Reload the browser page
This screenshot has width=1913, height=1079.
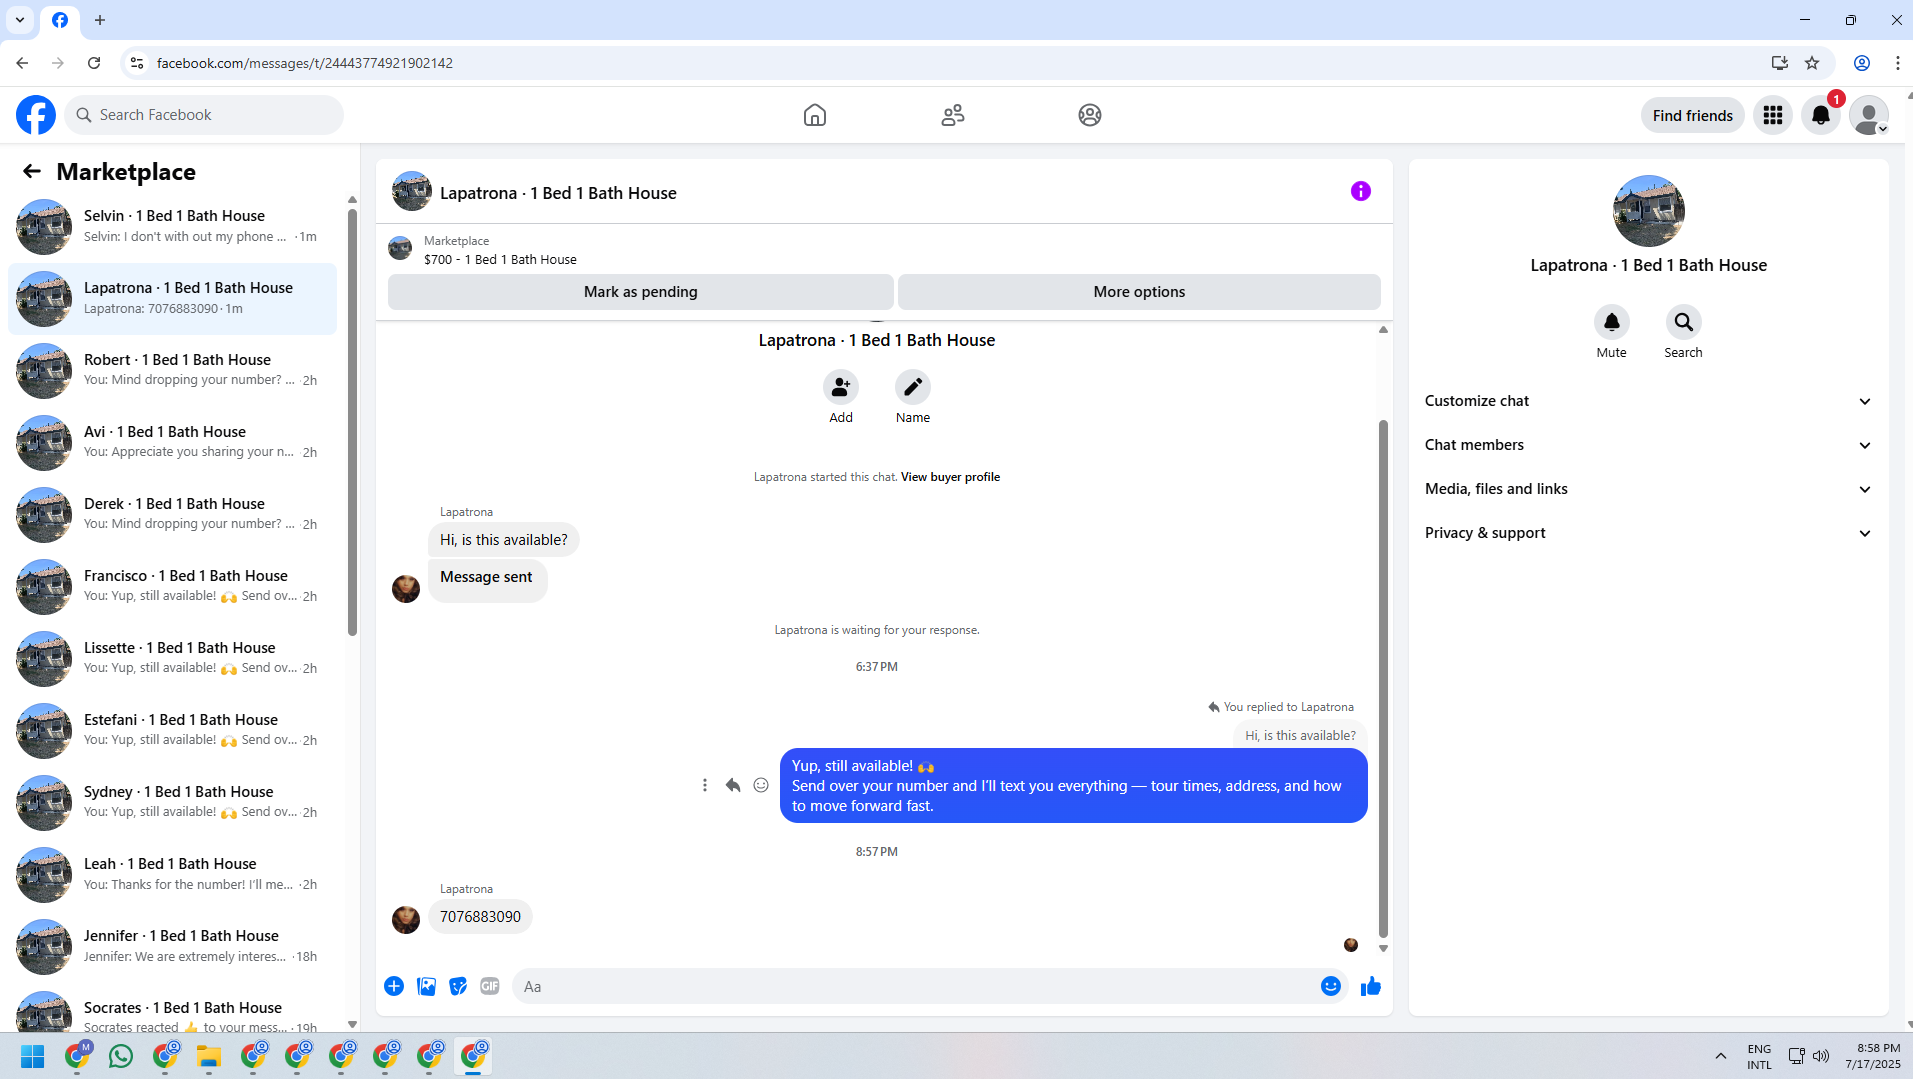pyautogui.click(x=94, y=63)
